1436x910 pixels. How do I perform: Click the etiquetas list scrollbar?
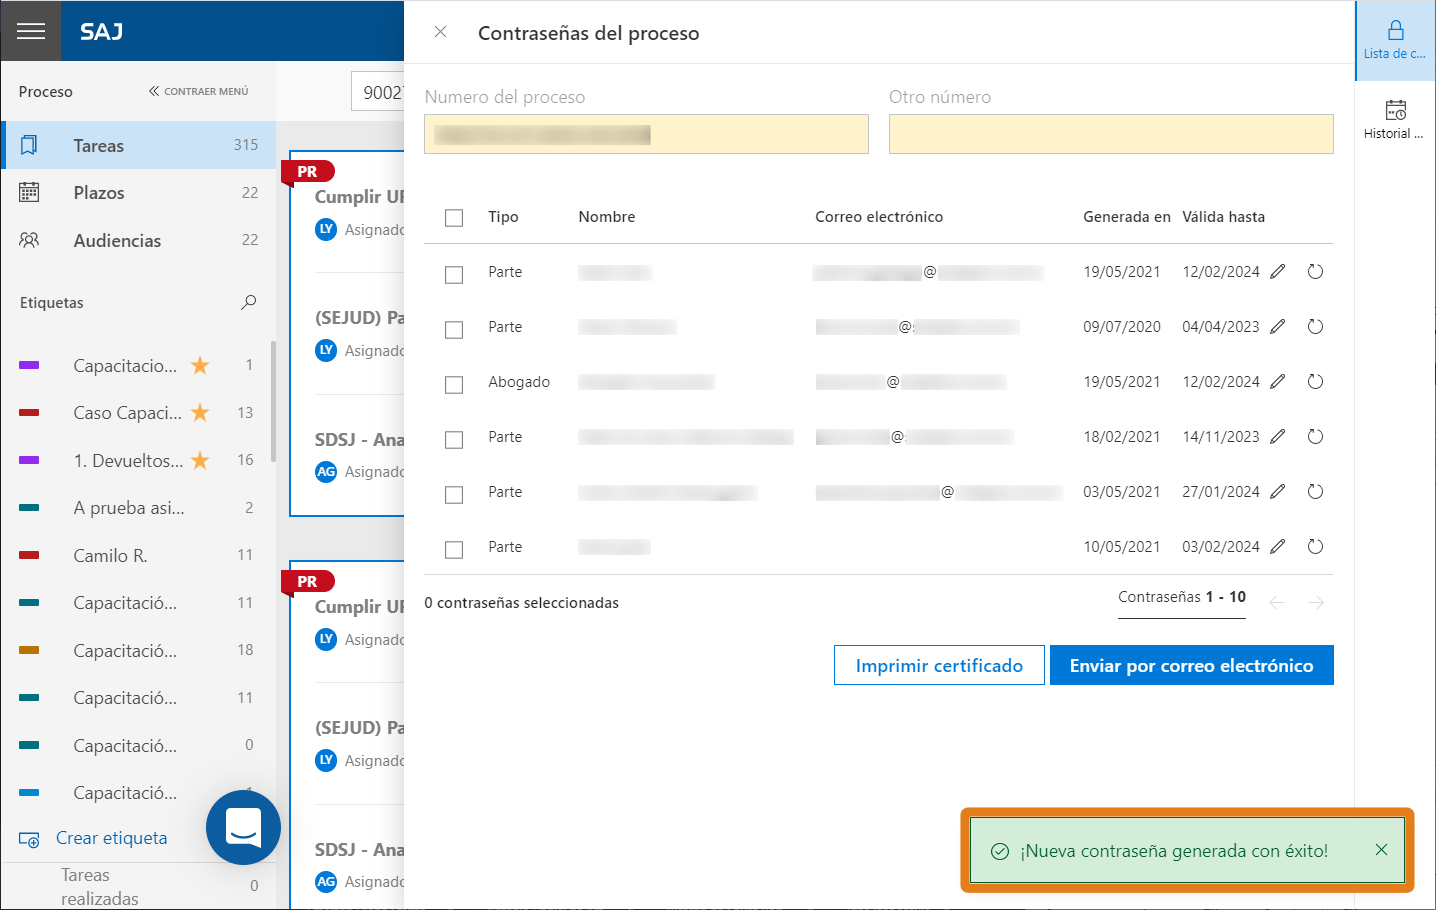click(273, 400)
